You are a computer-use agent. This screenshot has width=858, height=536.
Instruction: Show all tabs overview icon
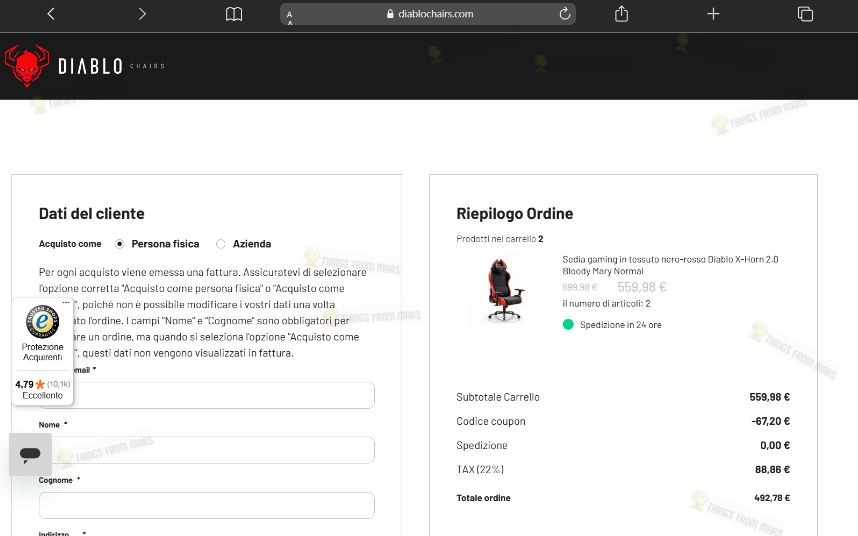[x=805, y=14]
